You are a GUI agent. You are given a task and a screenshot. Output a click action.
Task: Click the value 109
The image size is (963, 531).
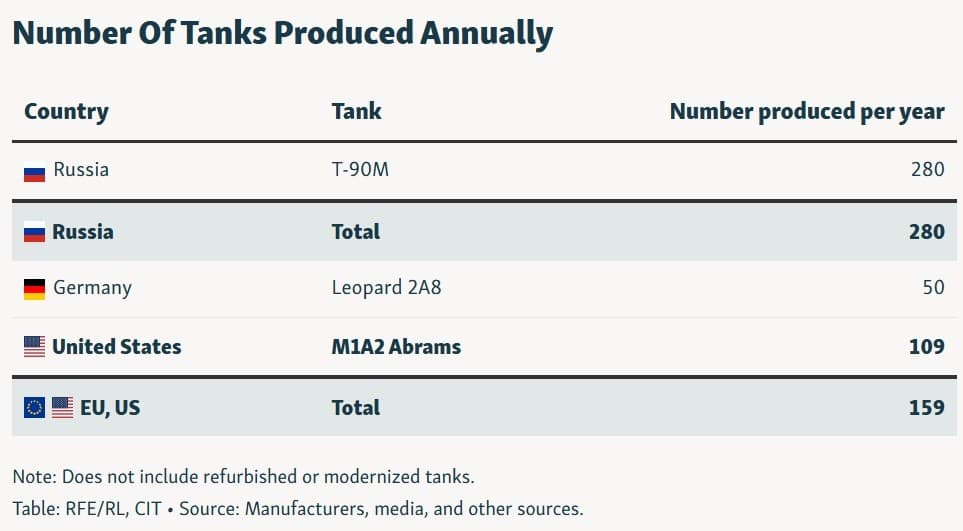pos(927,347)
